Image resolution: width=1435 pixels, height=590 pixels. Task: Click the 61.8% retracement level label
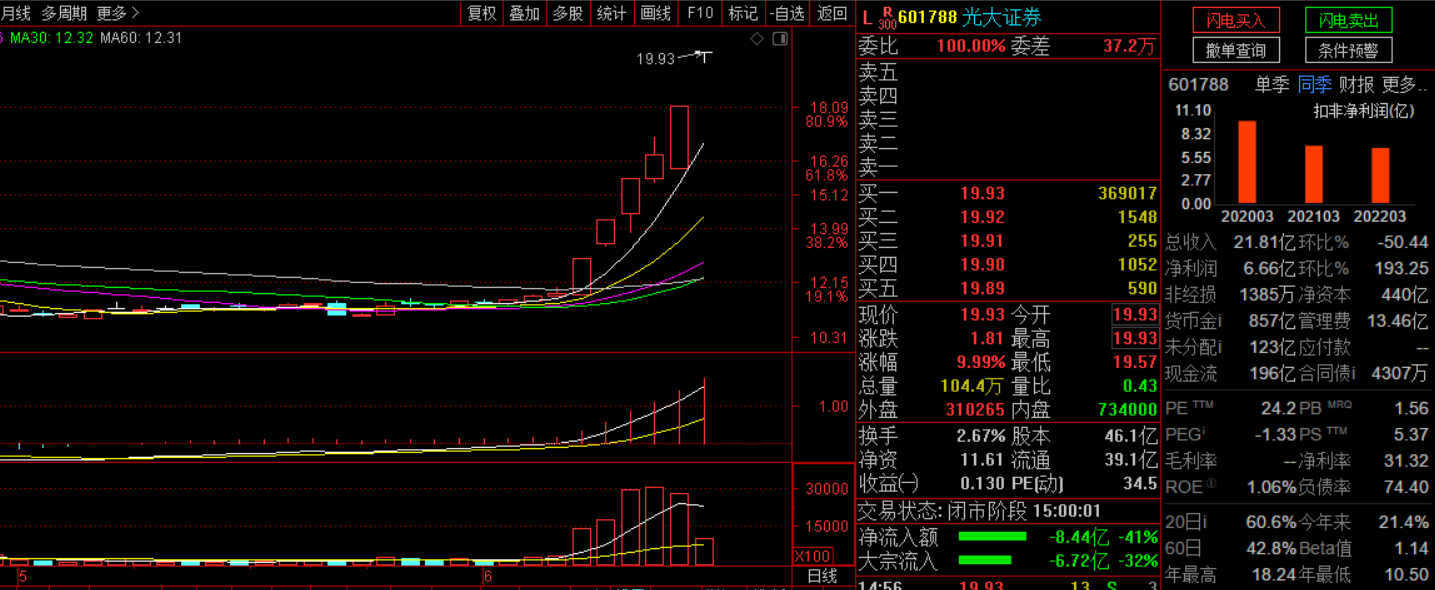point(826,175)
